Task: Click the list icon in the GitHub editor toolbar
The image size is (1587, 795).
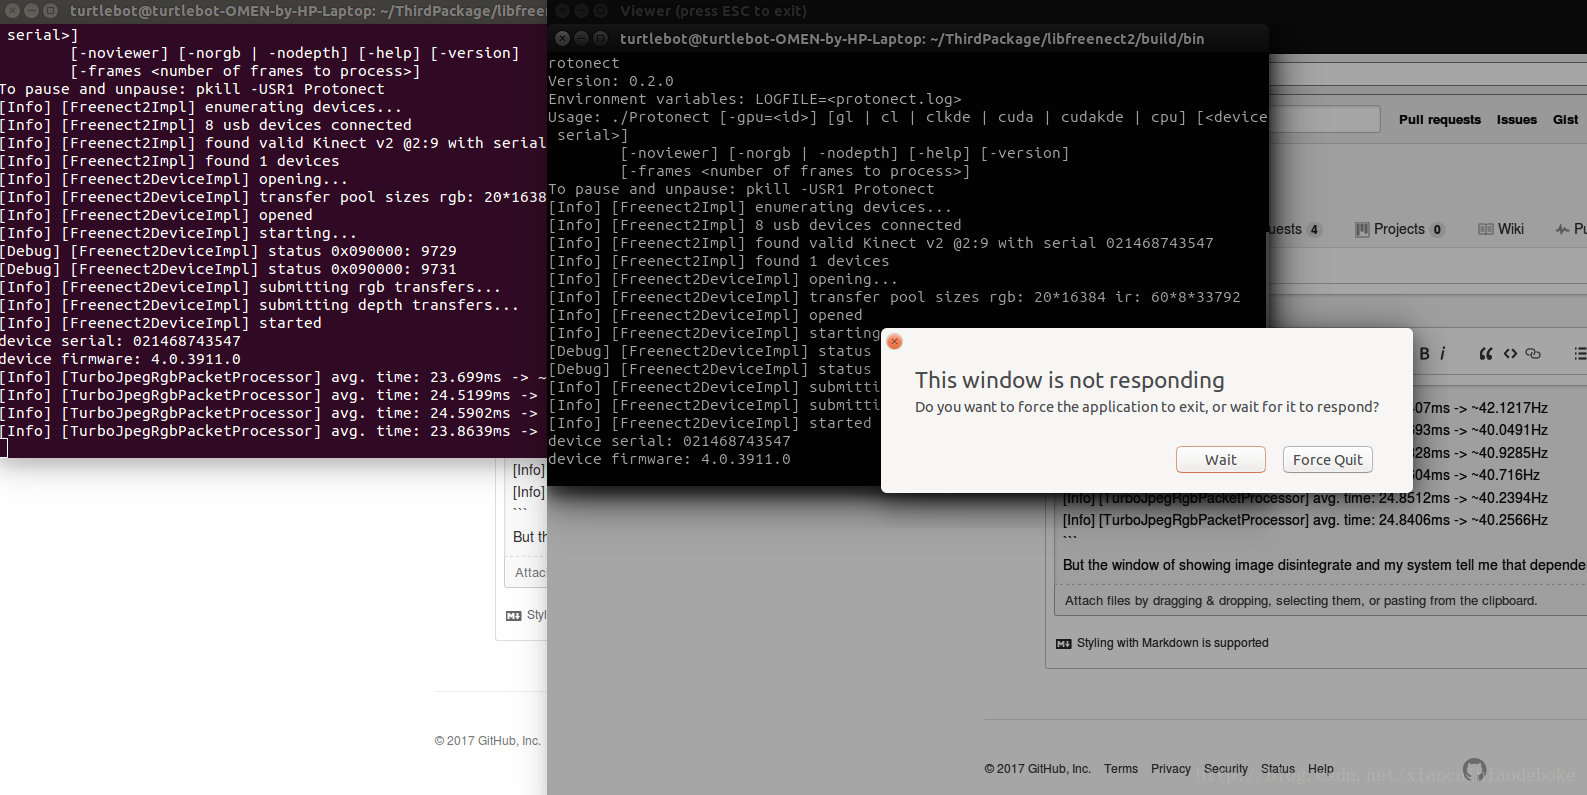Action: click(1580, 353)
